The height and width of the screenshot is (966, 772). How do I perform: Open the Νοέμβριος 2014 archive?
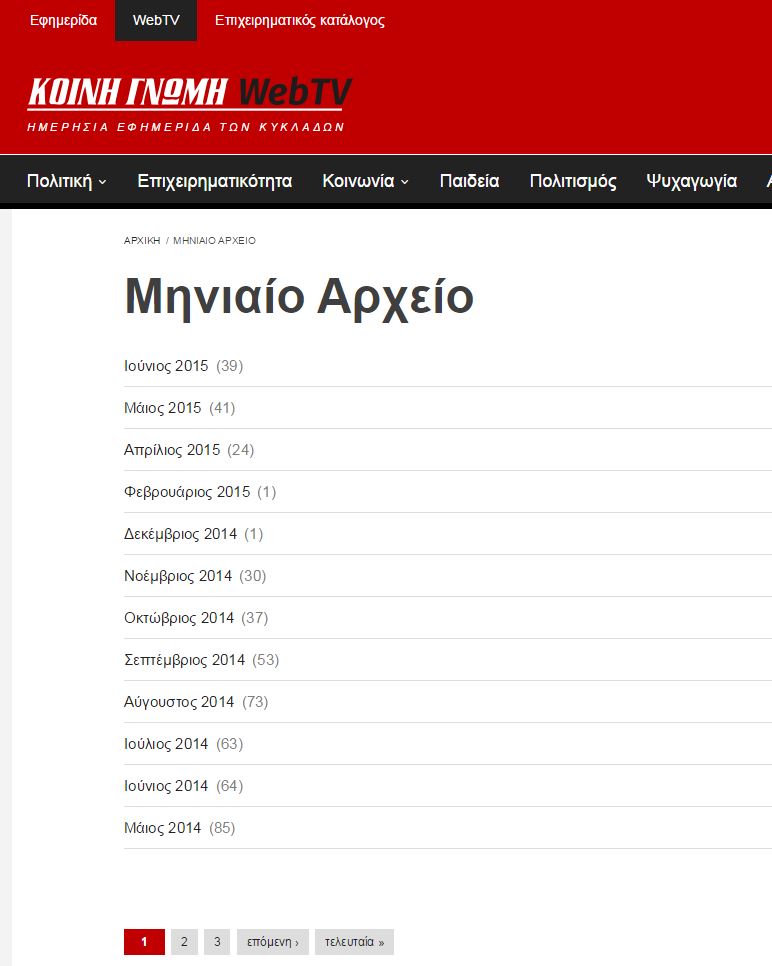click(178, 576)
